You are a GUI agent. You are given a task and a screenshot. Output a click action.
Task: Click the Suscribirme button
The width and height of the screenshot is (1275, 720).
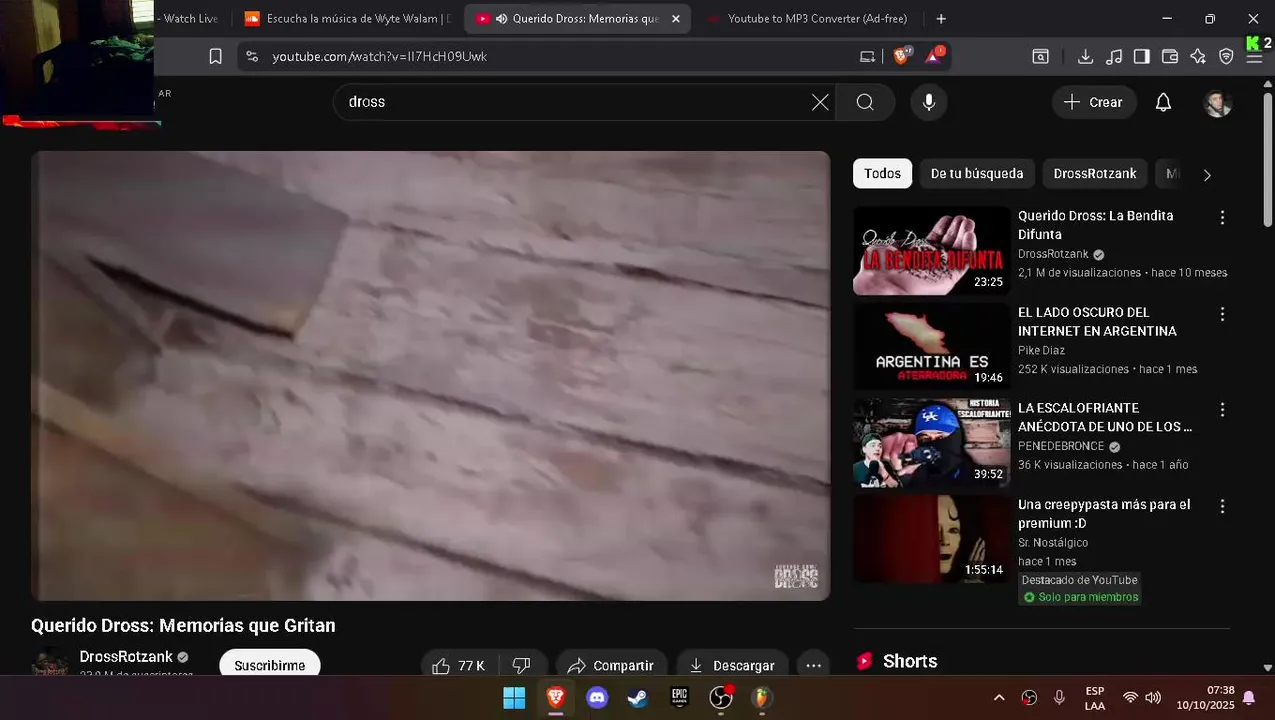(270, 665)
